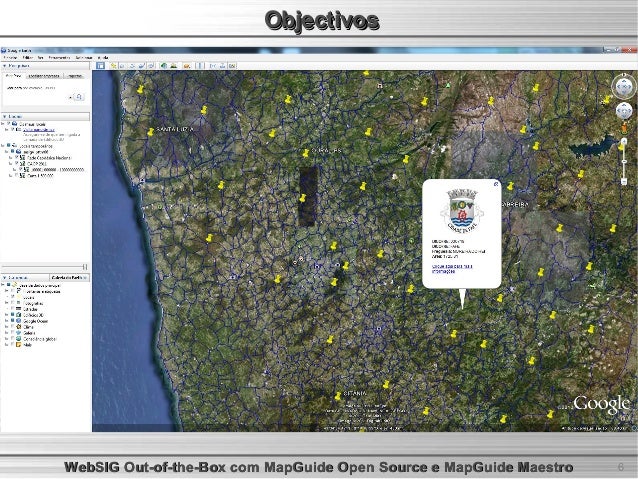Viewport: 638px width, 479px height.
Task: Show historical imagery using the toolbar icon
Action: [x=164, y=66]
